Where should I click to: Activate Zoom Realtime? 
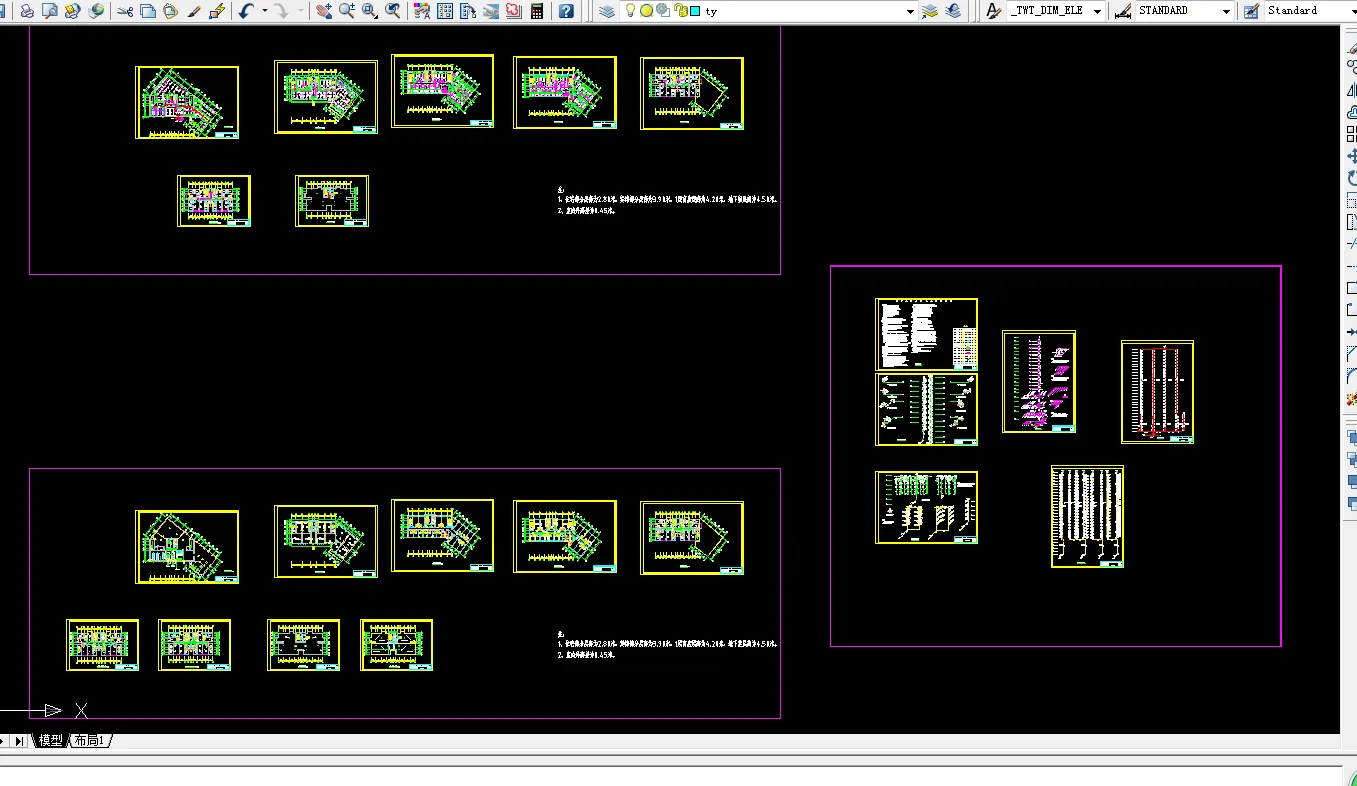[x=347, y=11]
